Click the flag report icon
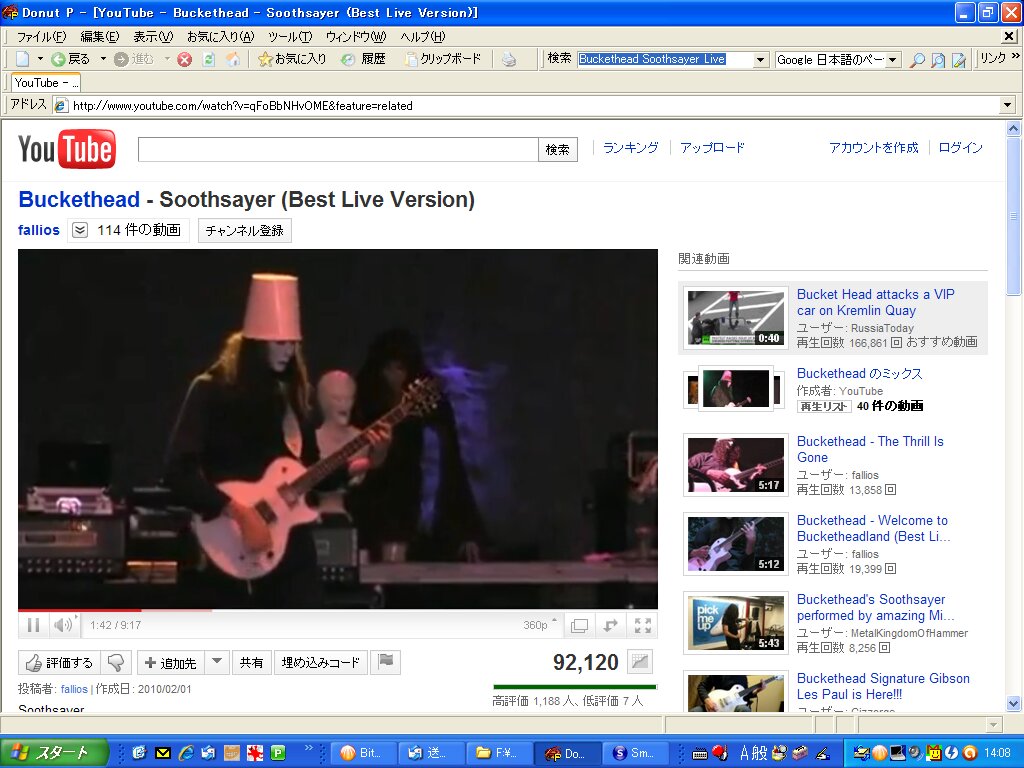The image size is (1024, 768). 386,662
